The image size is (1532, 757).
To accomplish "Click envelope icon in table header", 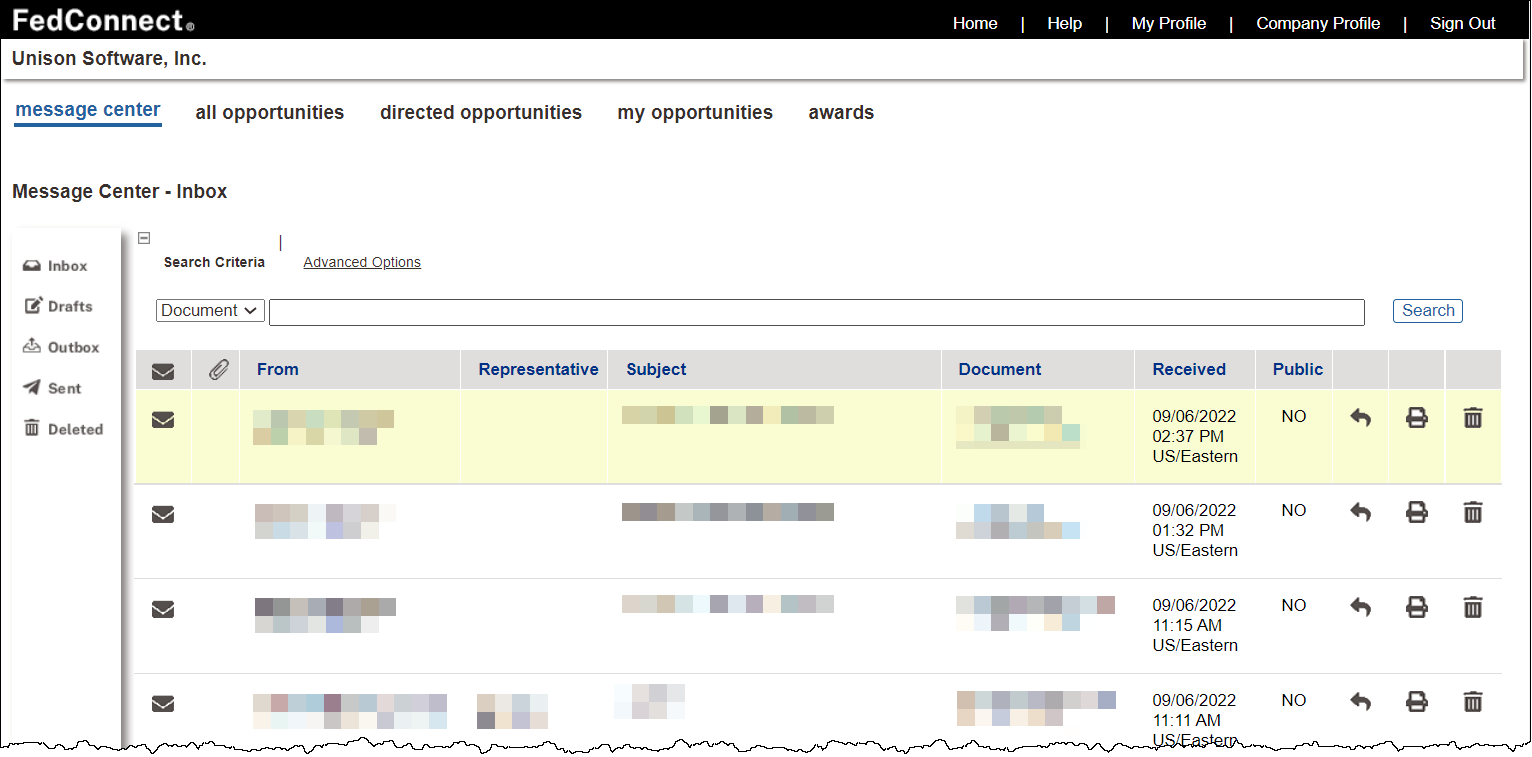I will (163, 372).
